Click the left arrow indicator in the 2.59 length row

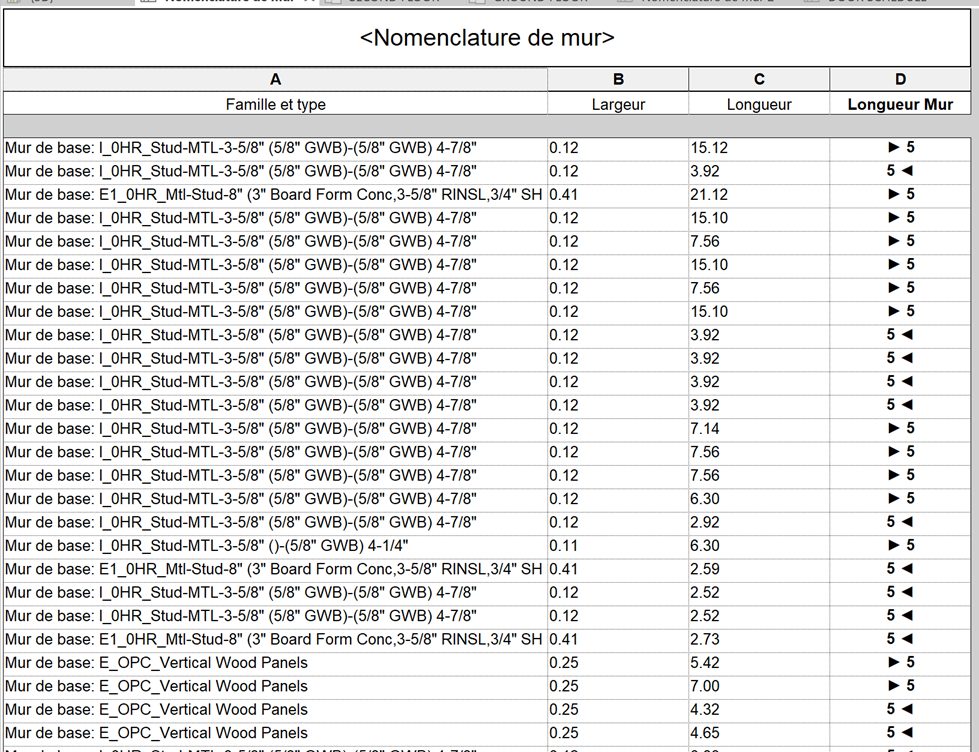point(907,569)
